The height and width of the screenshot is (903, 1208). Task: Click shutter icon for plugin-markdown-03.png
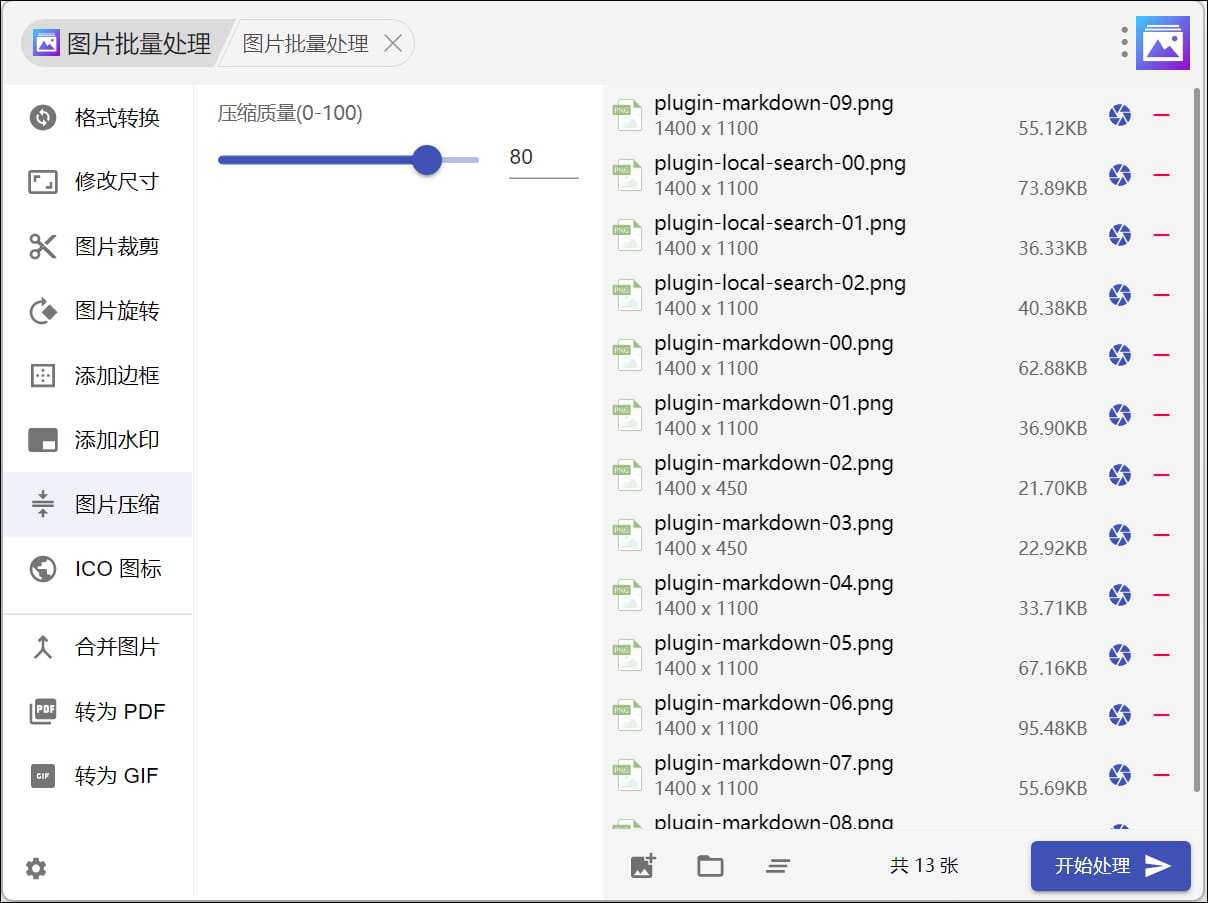coord(1120,535)
